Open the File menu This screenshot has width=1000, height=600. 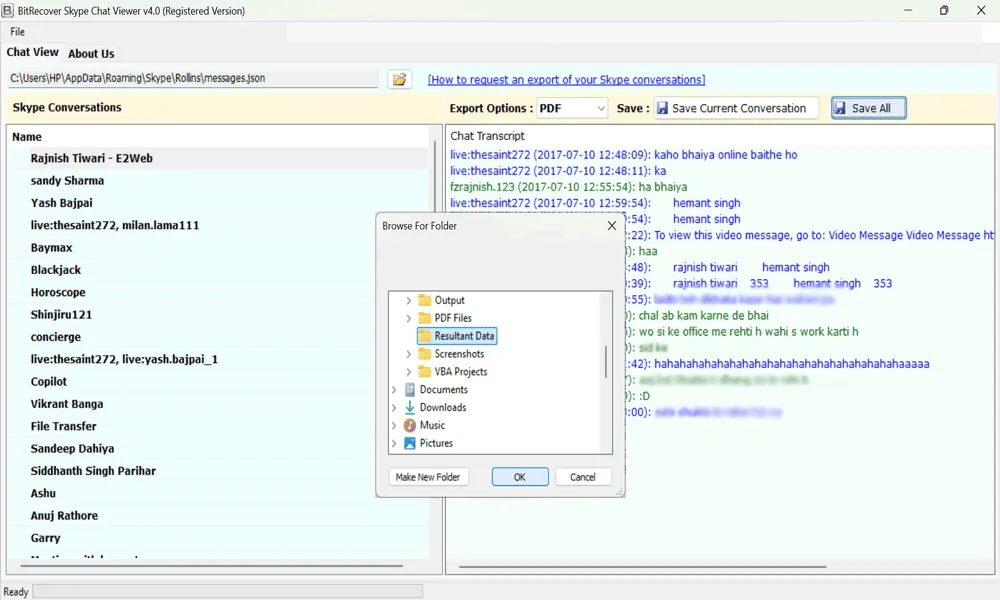point(18,32)
